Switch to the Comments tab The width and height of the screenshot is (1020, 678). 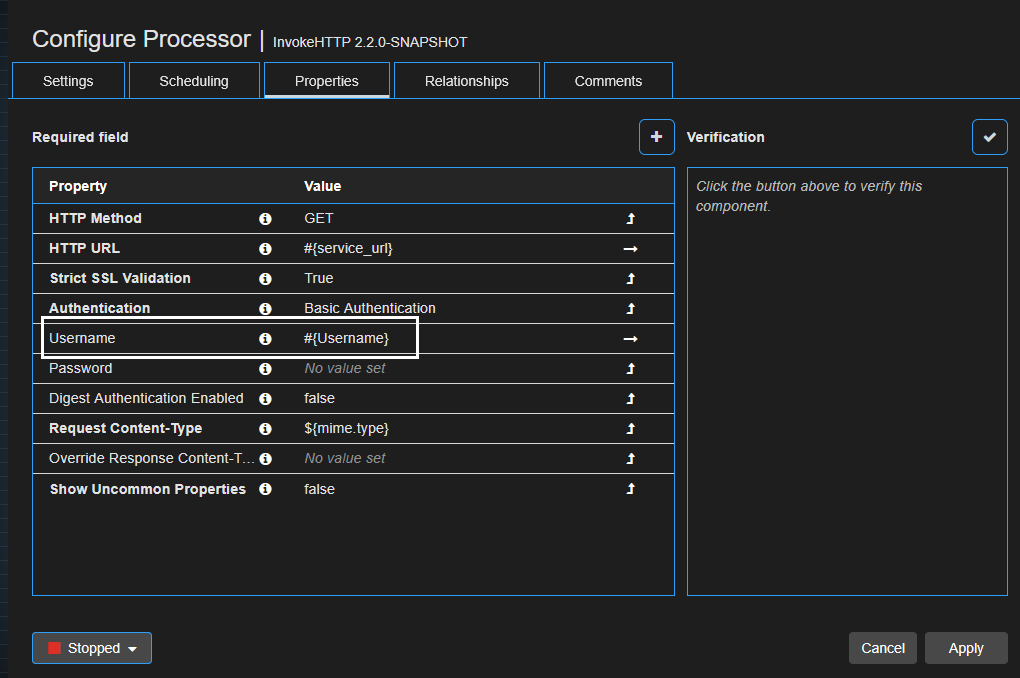click(608, 80)
